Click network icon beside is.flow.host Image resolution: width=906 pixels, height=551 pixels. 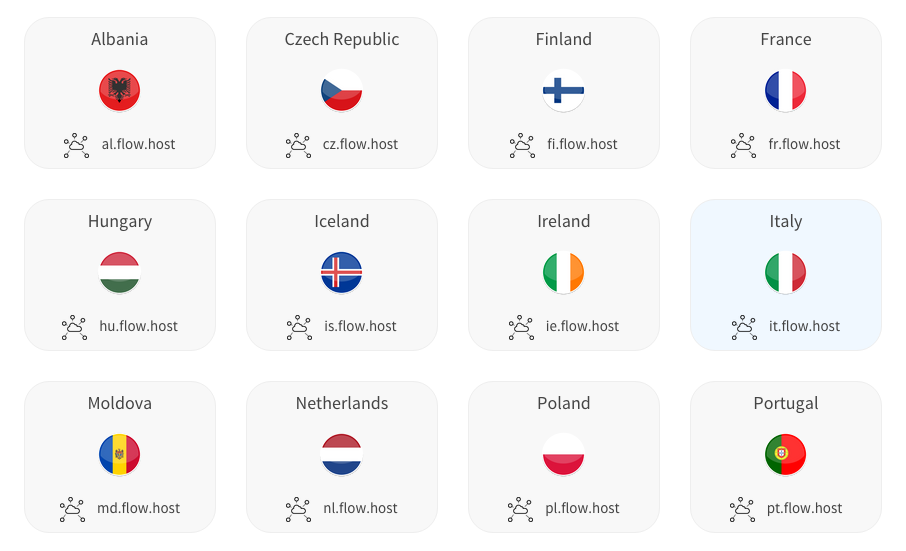298,328
